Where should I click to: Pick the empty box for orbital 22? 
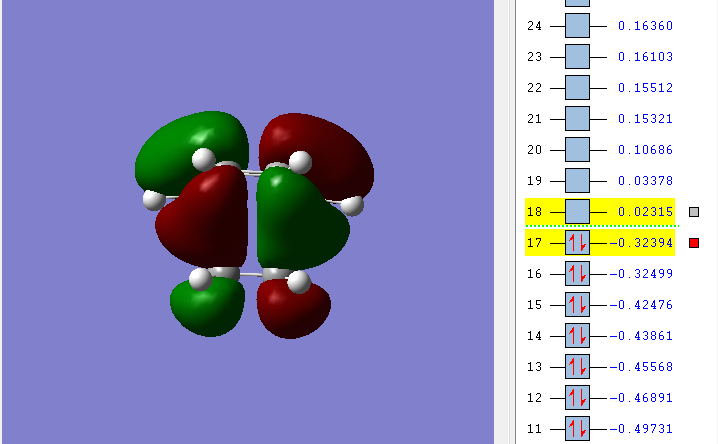click(x=577, y=87)
